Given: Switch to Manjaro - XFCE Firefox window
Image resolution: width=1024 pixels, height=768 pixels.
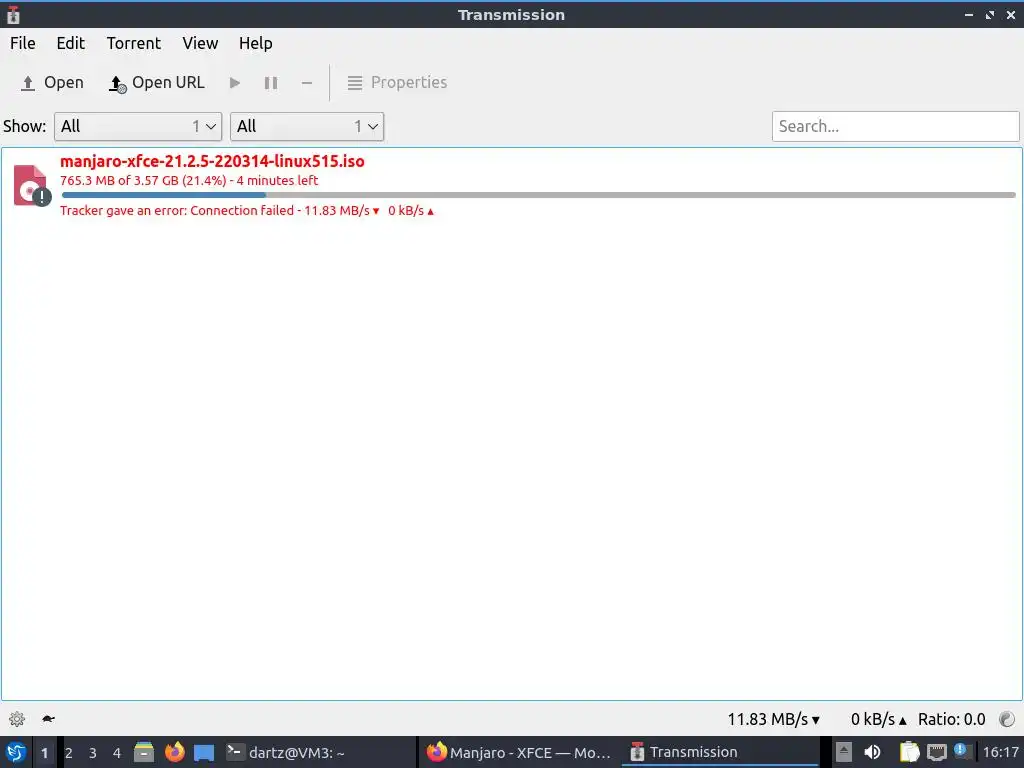Looking at the screenshot, I should (x=519, y=752).
